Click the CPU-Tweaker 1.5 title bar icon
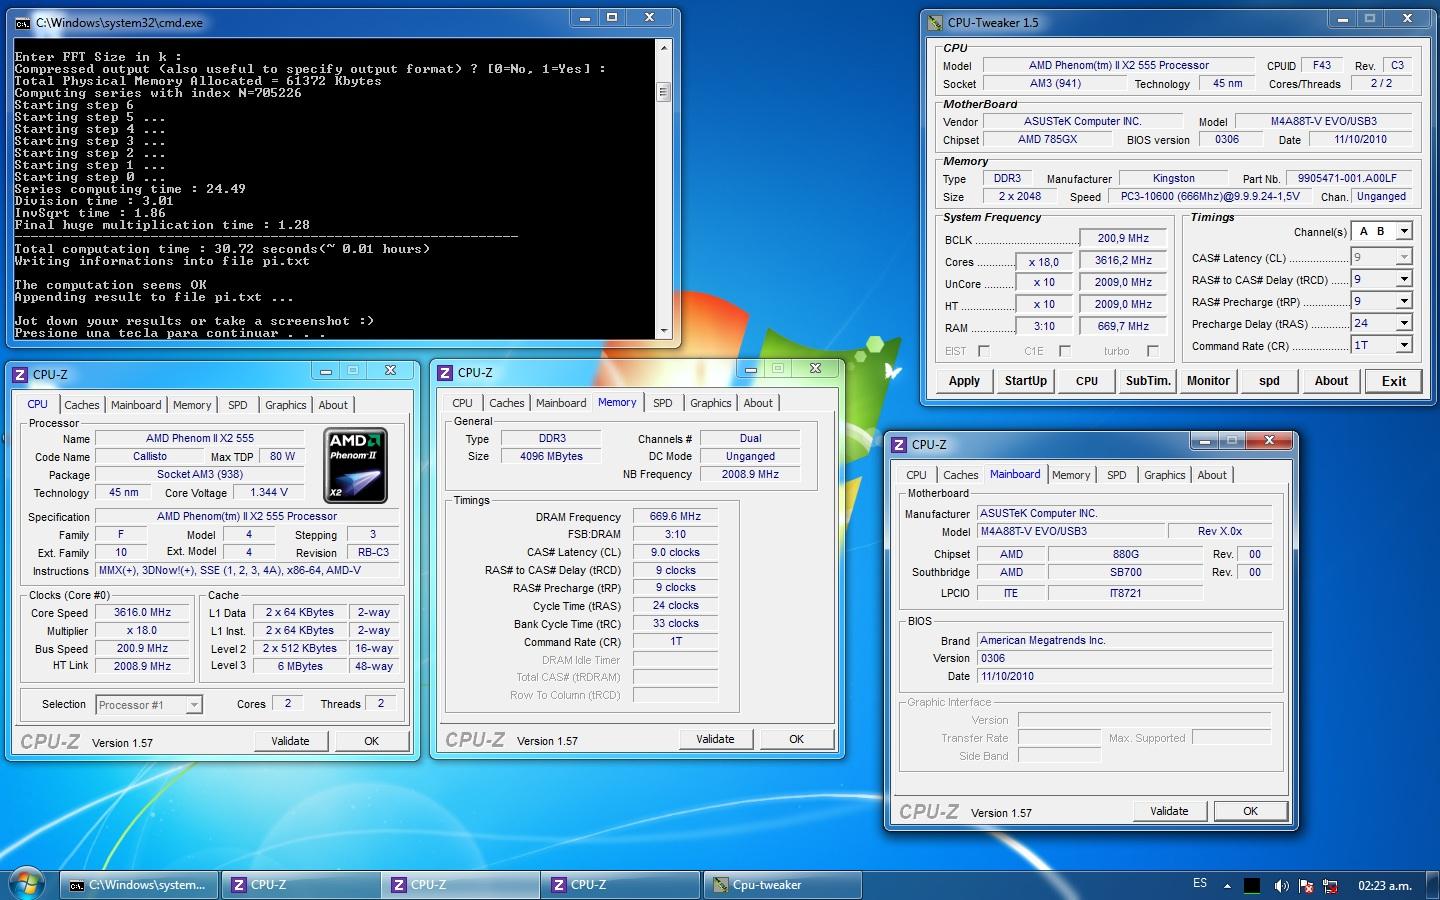The image size is (1440, 900). coord(936,22)
